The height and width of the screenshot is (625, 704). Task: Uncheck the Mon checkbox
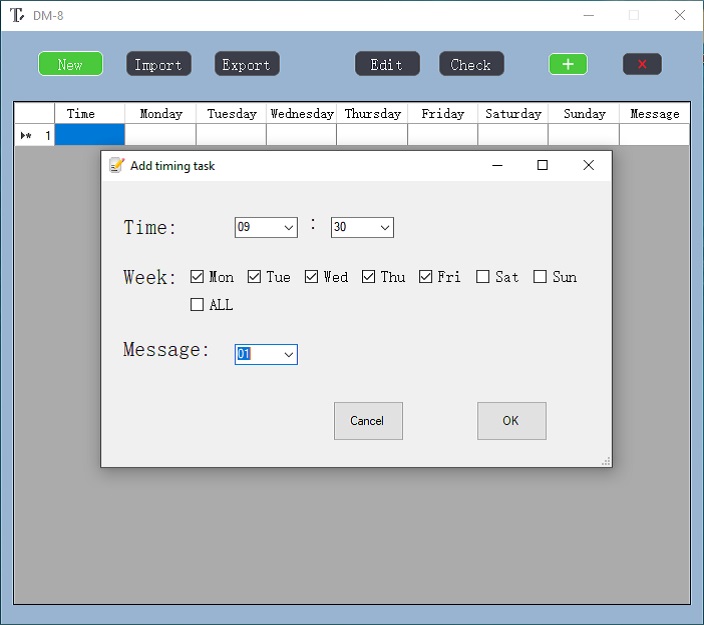pyautogui.click(x=197, y=277)
